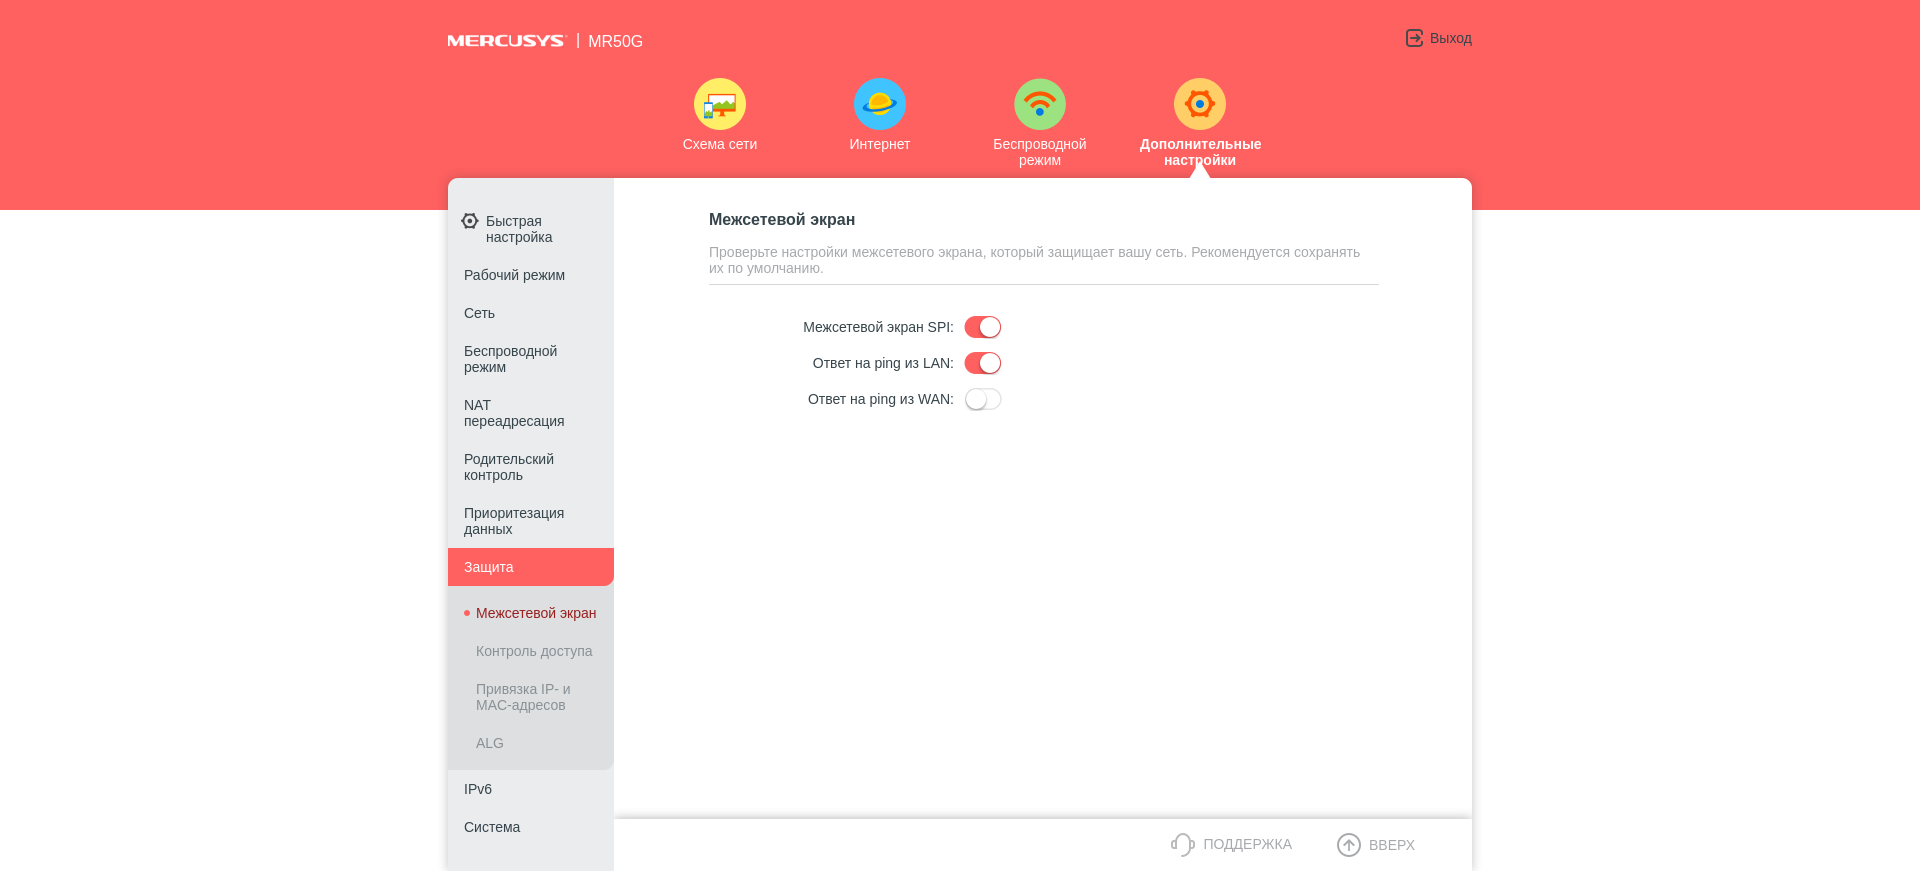This screenshot has height=871, width=1920.
Task: Click the ПОДДЕРЖКА headset icon
Action: click(x=1182, y=845)
